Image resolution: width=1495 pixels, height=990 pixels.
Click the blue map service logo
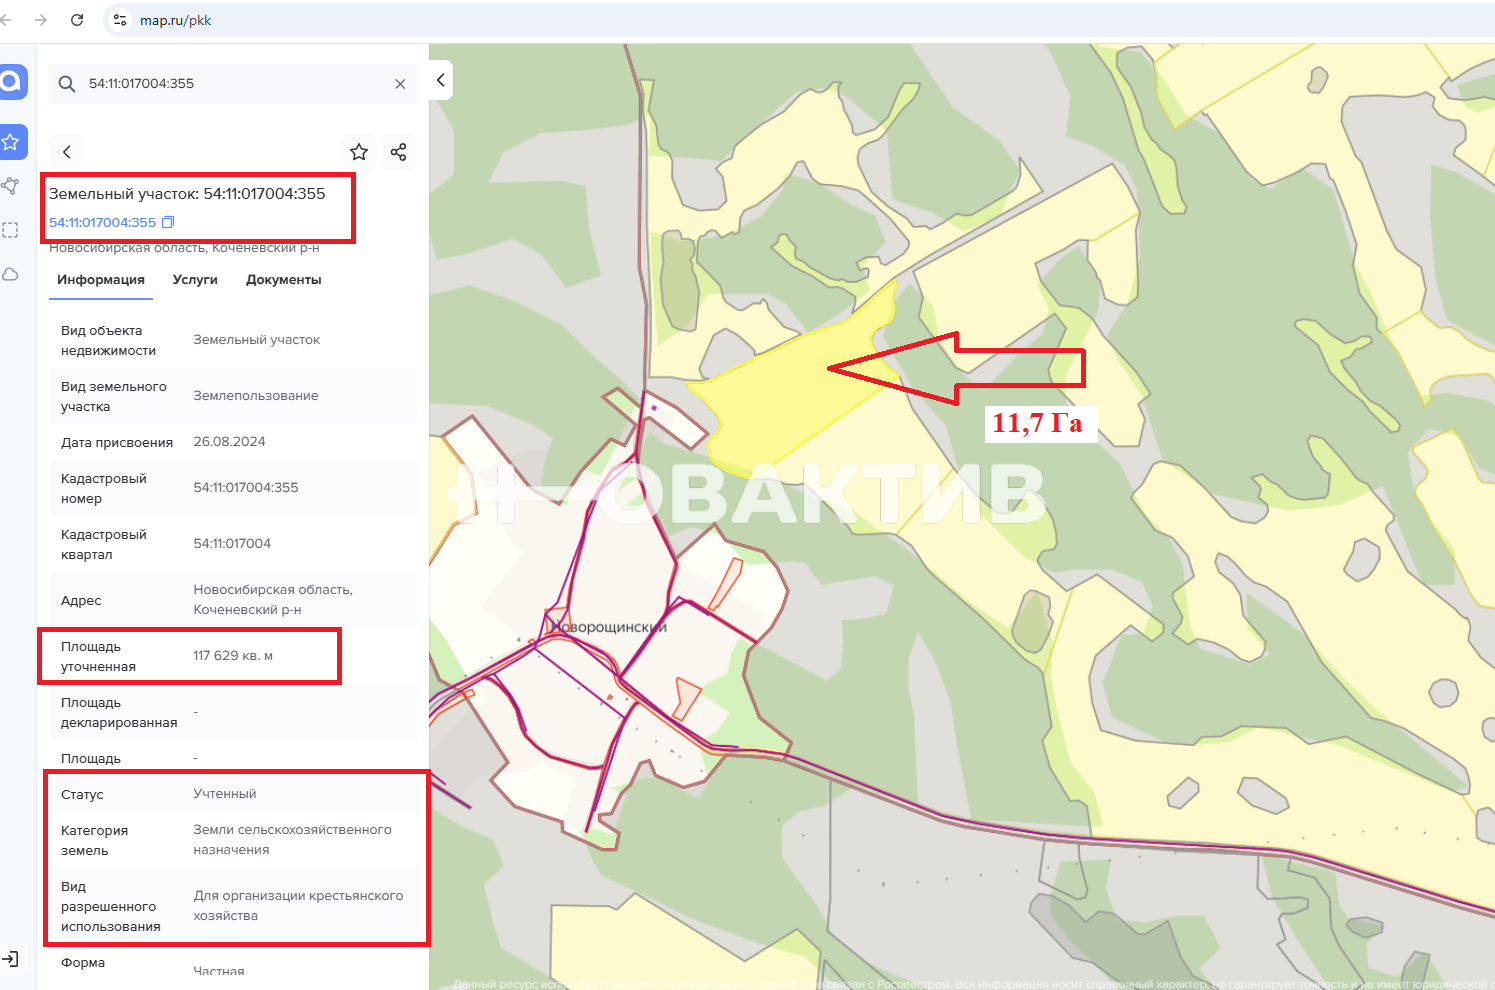[x=12, y=81]
